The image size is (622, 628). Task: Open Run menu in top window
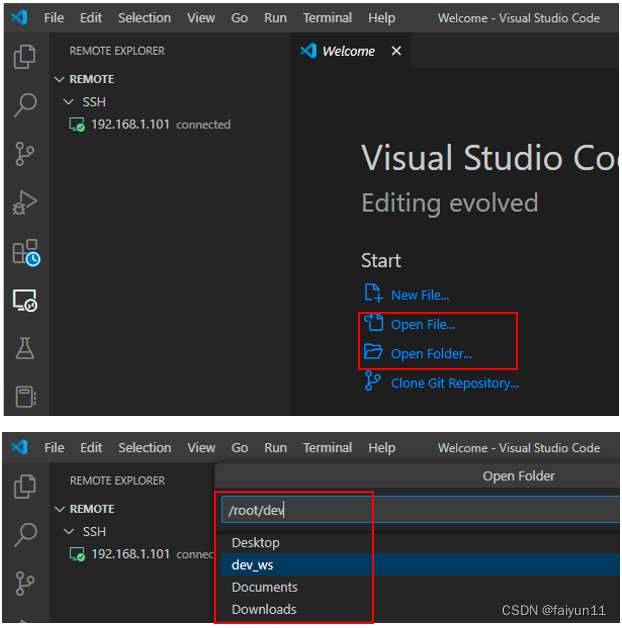(276, 18)
